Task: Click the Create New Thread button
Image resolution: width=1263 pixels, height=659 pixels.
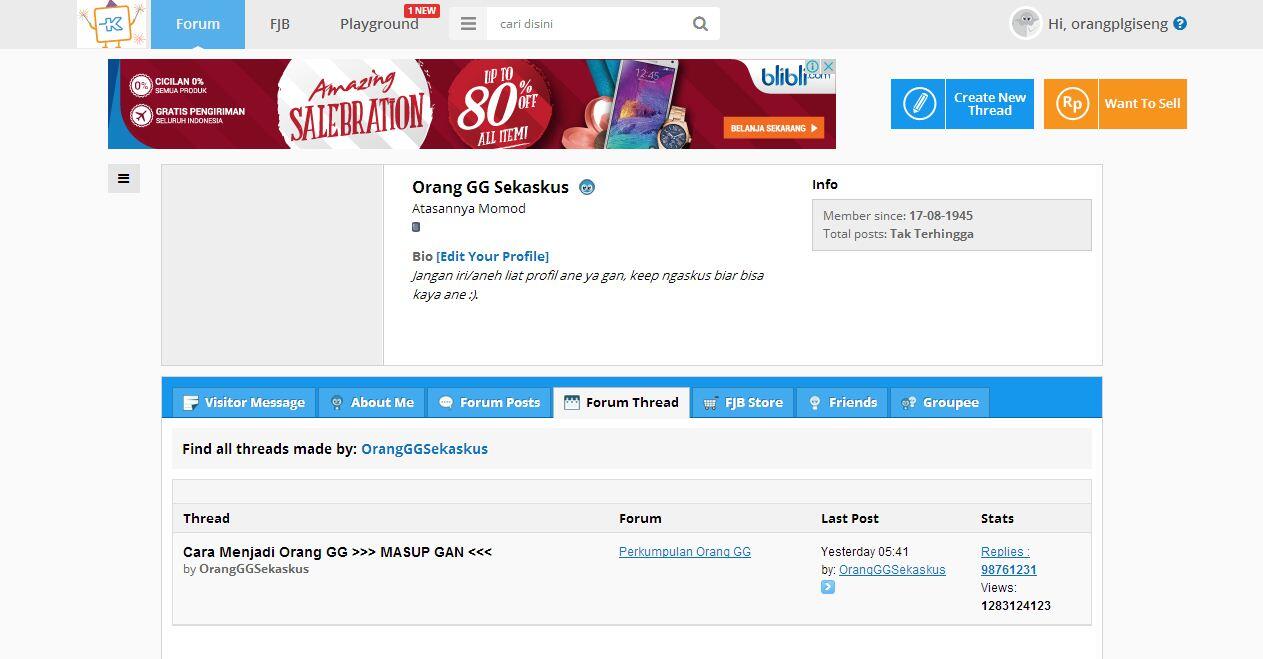Action: [962, 104]
